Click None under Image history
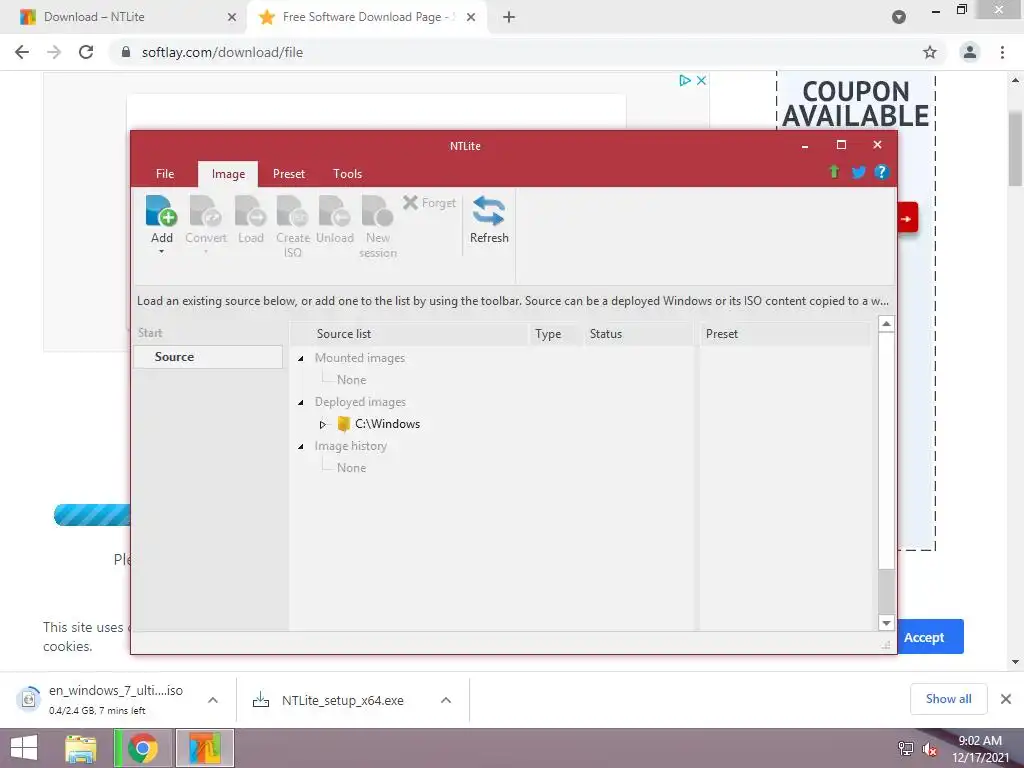Image resolution: width=1024 pixels, height=768 pixels. (351, 468)
